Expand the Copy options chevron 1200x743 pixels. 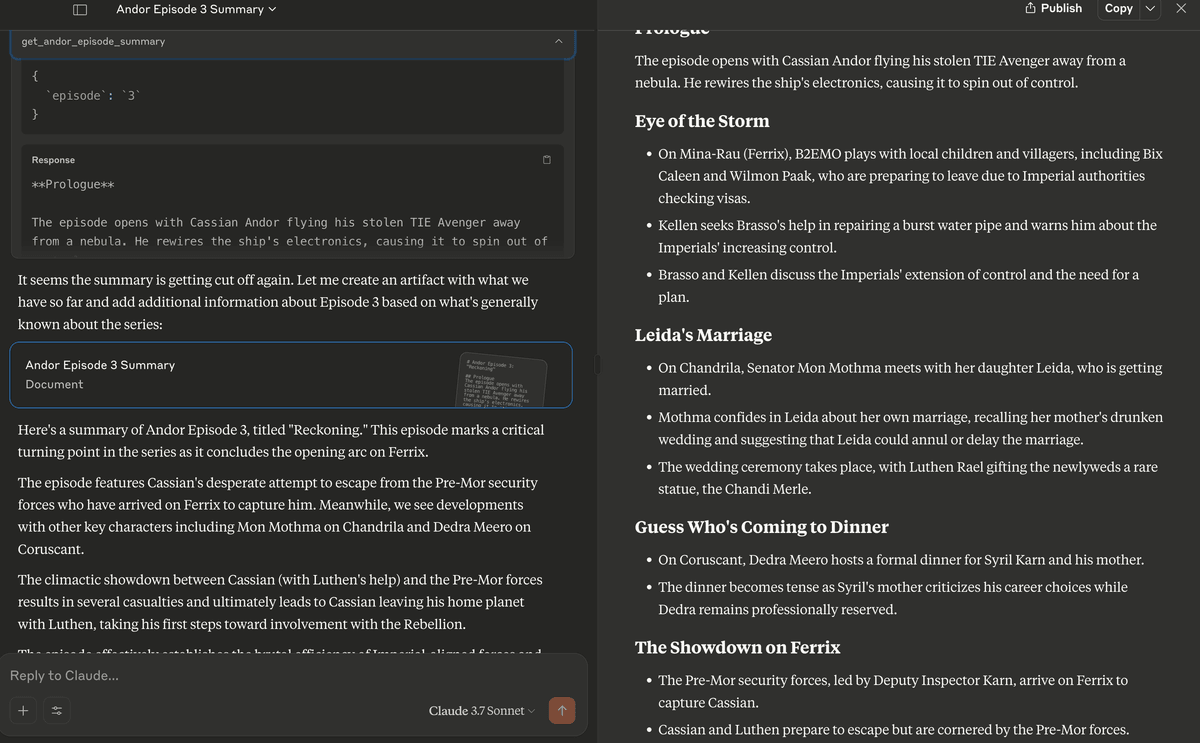1150,9
